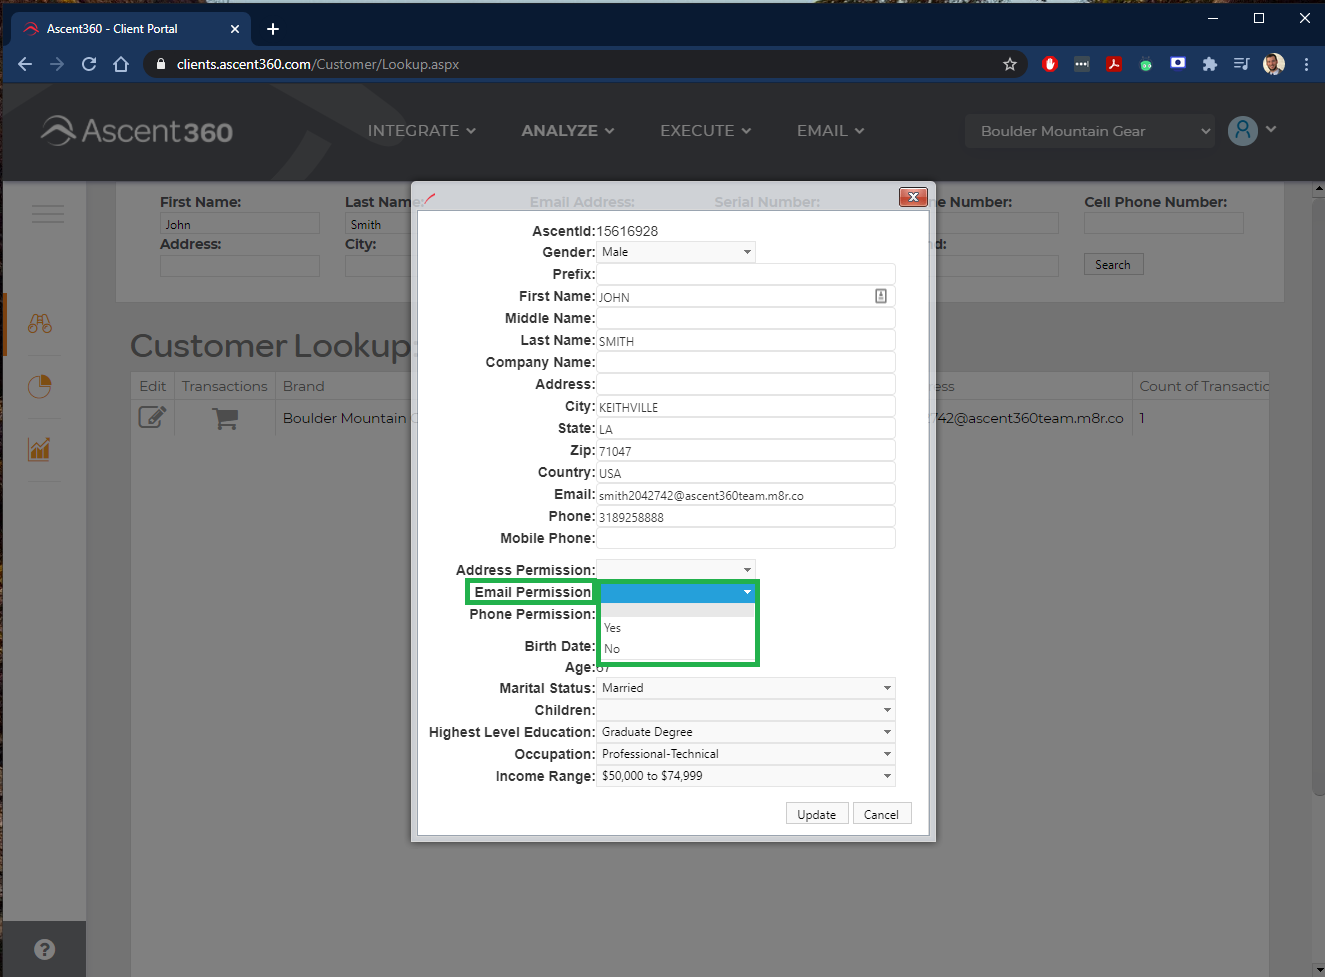Open the Boulder Mountain Gear client dropdown
This screenshot has width=1325, height=977.
coord(1090,131)
